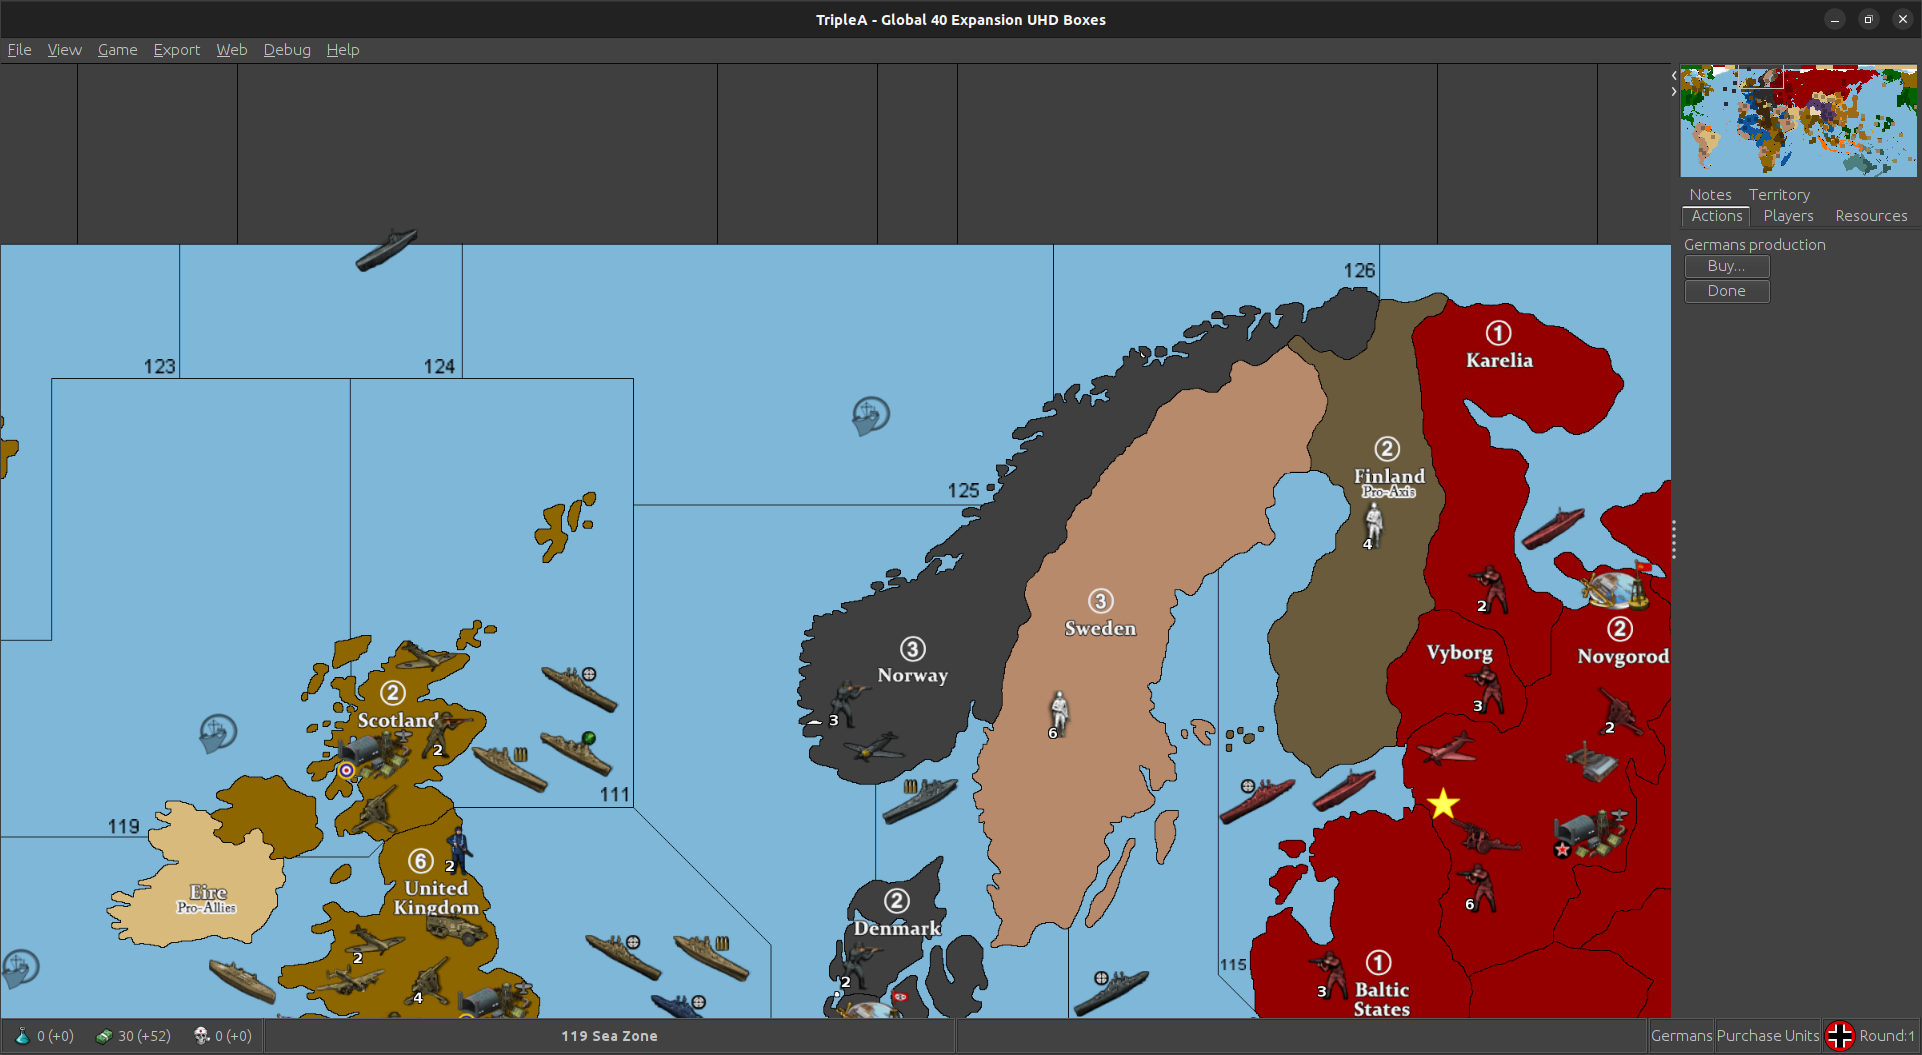The width and height of the screenshot is (1922, 1055).
Task: Click the sea zone 126 number
Action: coord(1359,271)
